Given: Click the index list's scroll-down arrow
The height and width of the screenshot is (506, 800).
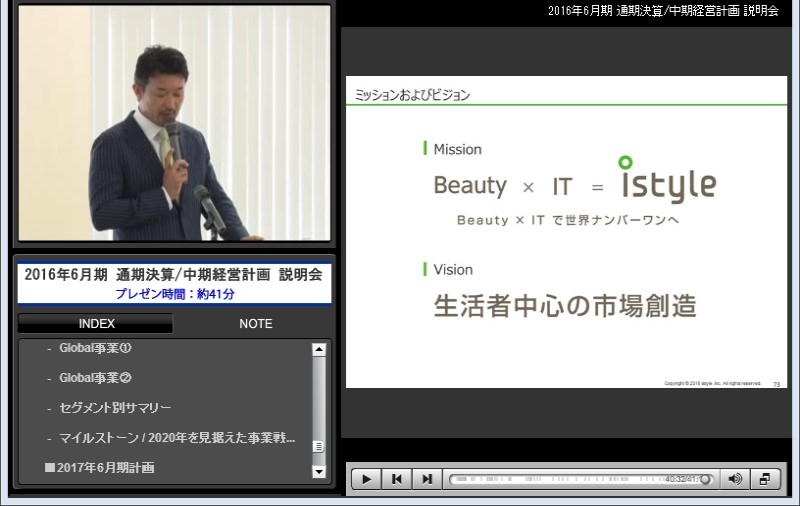Looking at the screenshot, I should (x=319, y=472).
